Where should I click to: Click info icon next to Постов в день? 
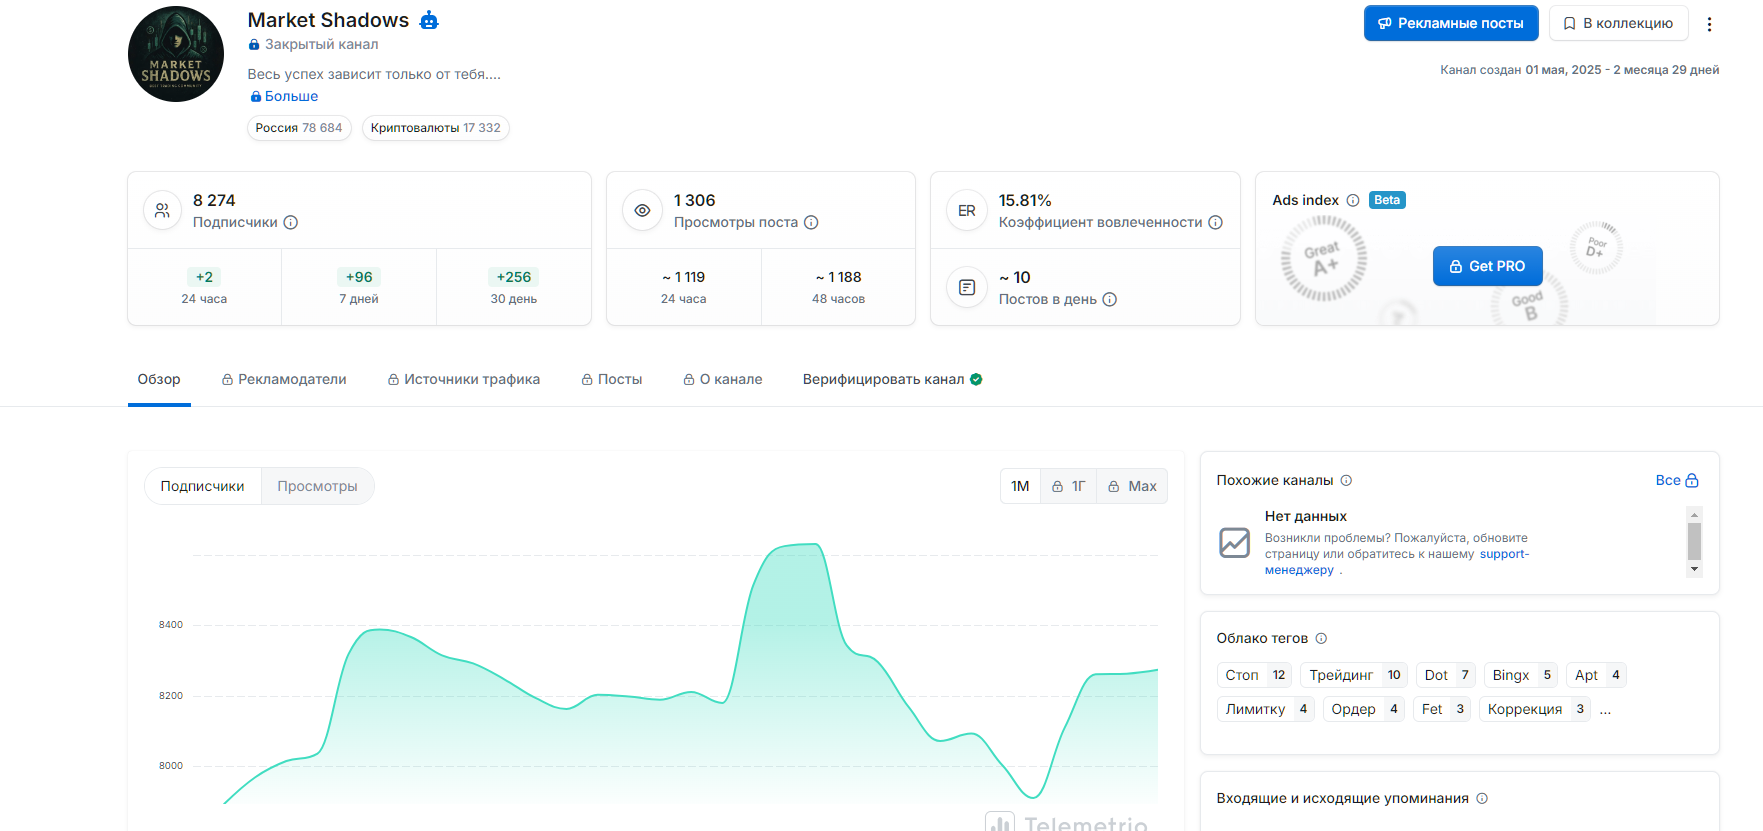coord(1109,299)
